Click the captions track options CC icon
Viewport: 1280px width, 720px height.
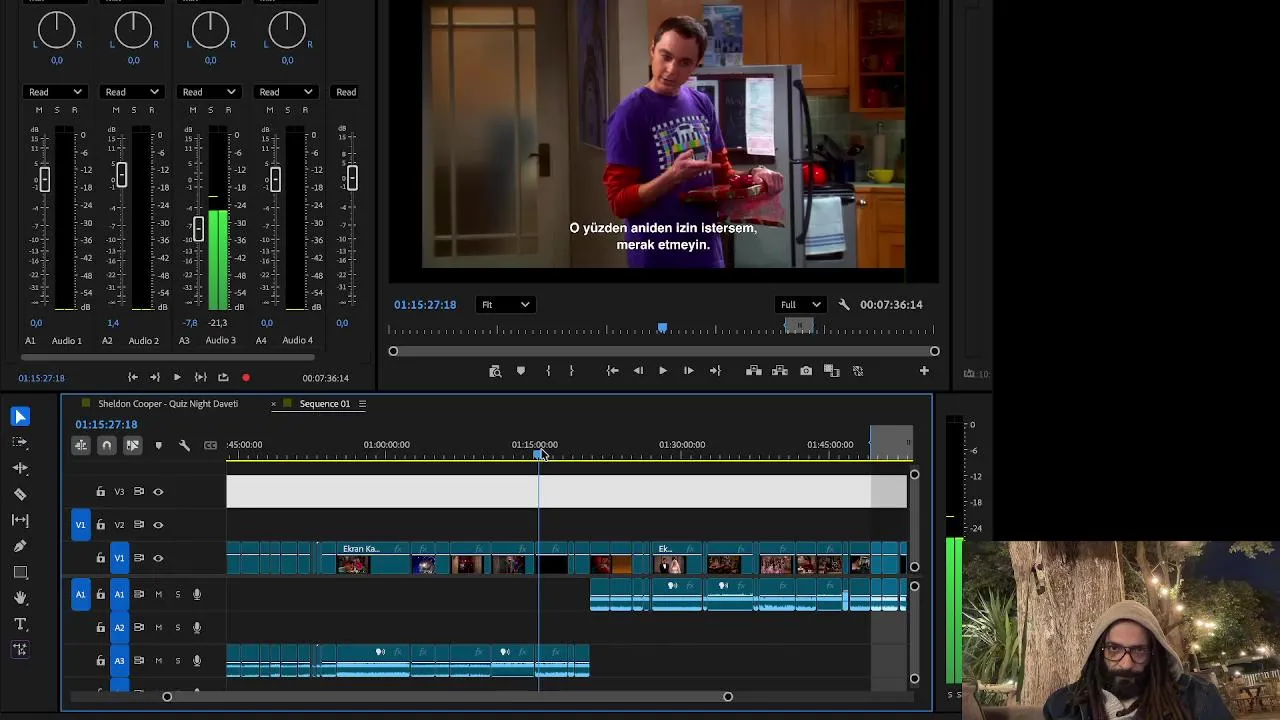[210, 445]
